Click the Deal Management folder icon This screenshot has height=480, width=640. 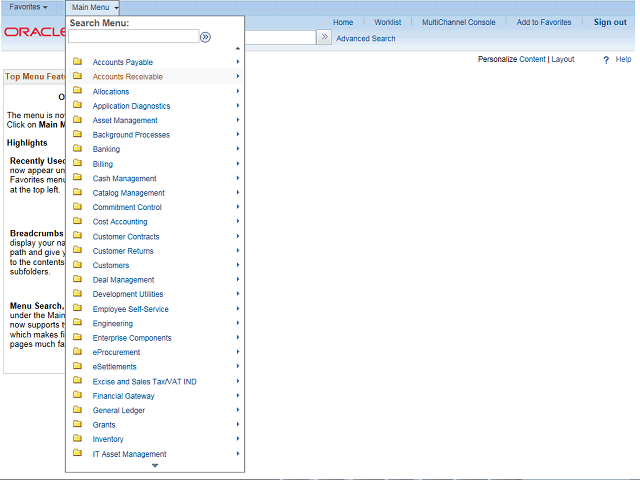click(x=77, y=279)
